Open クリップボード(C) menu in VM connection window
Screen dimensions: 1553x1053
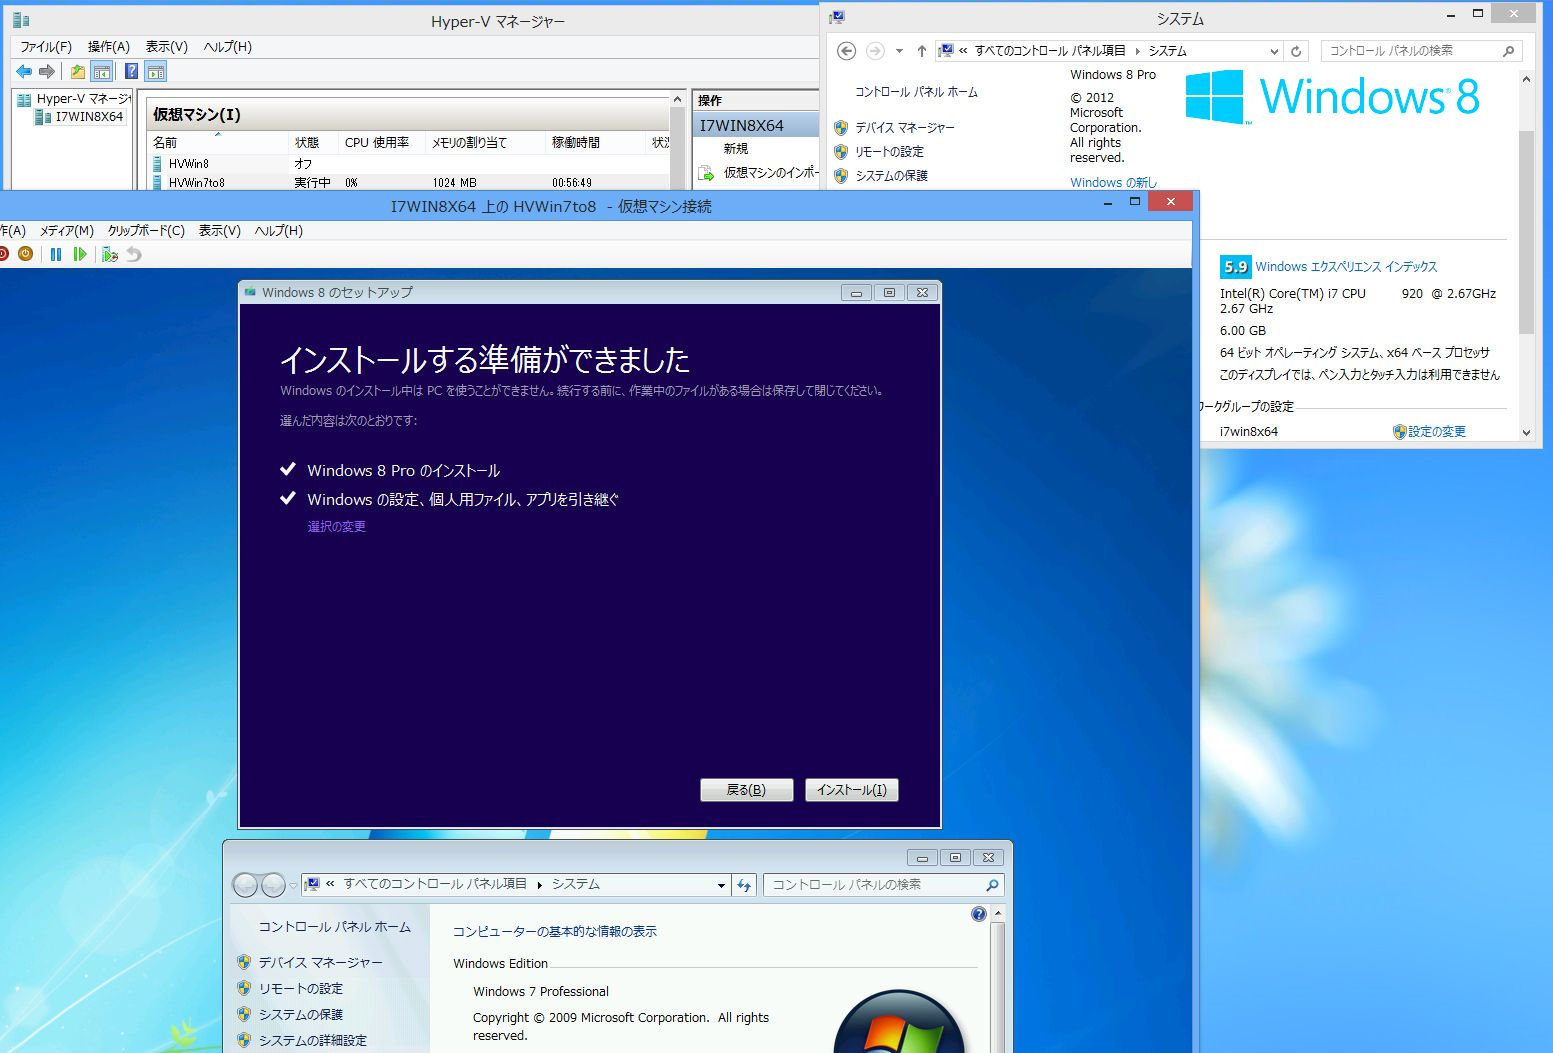coord(146,231)
